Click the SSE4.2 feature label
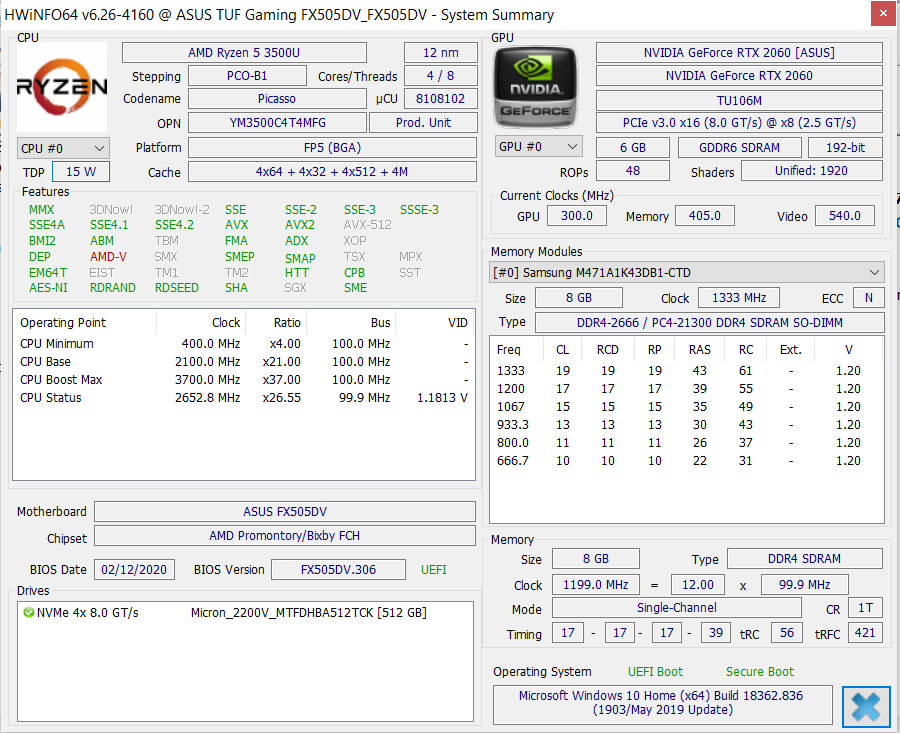900x733 pixels. pyautogui.click(x=174, y=224)
